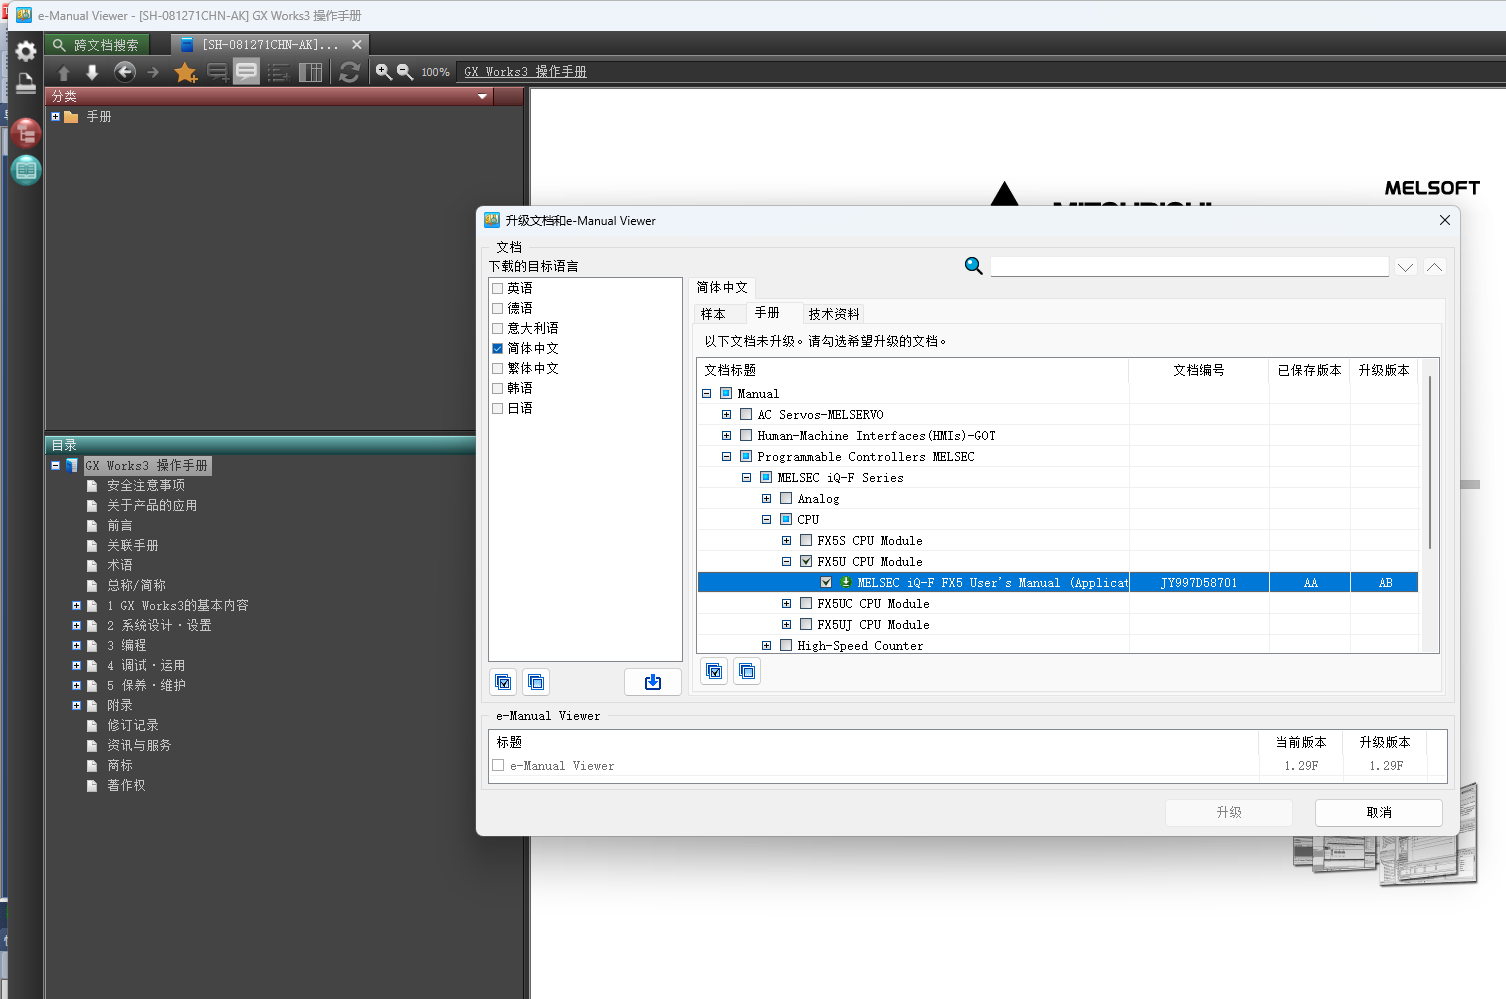Collapse the MELSEC iQ-F Series node
This screenshot has height=999, width=1506.
coord(746,477)
